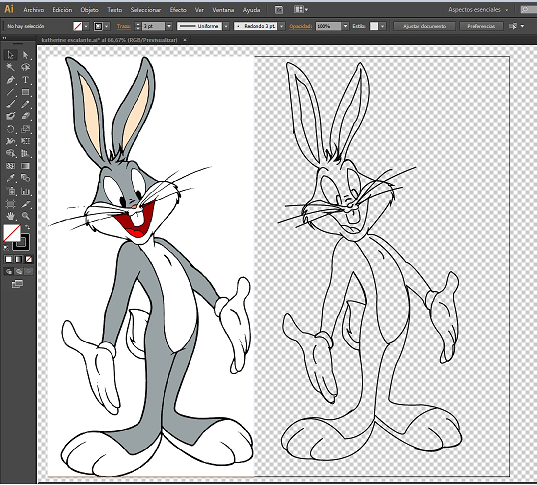This screenshot has height=485, width=537.
Task: Select the Type tool
Action: [x=25, y=80]
